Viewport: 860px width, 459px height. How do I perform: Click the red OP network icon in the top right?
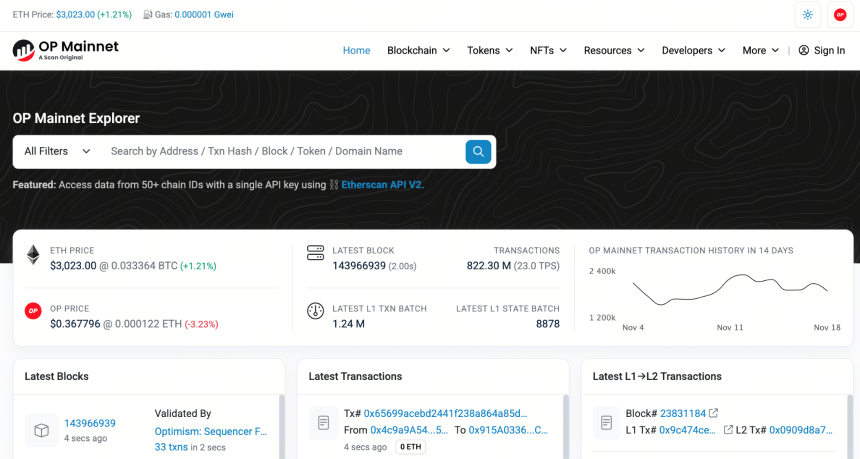pos(840,15)
